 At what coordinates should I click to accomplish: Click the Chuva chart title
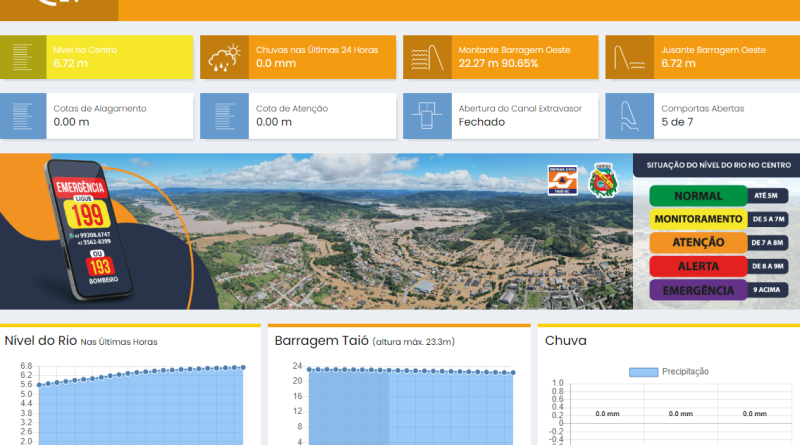click(565, 341)
